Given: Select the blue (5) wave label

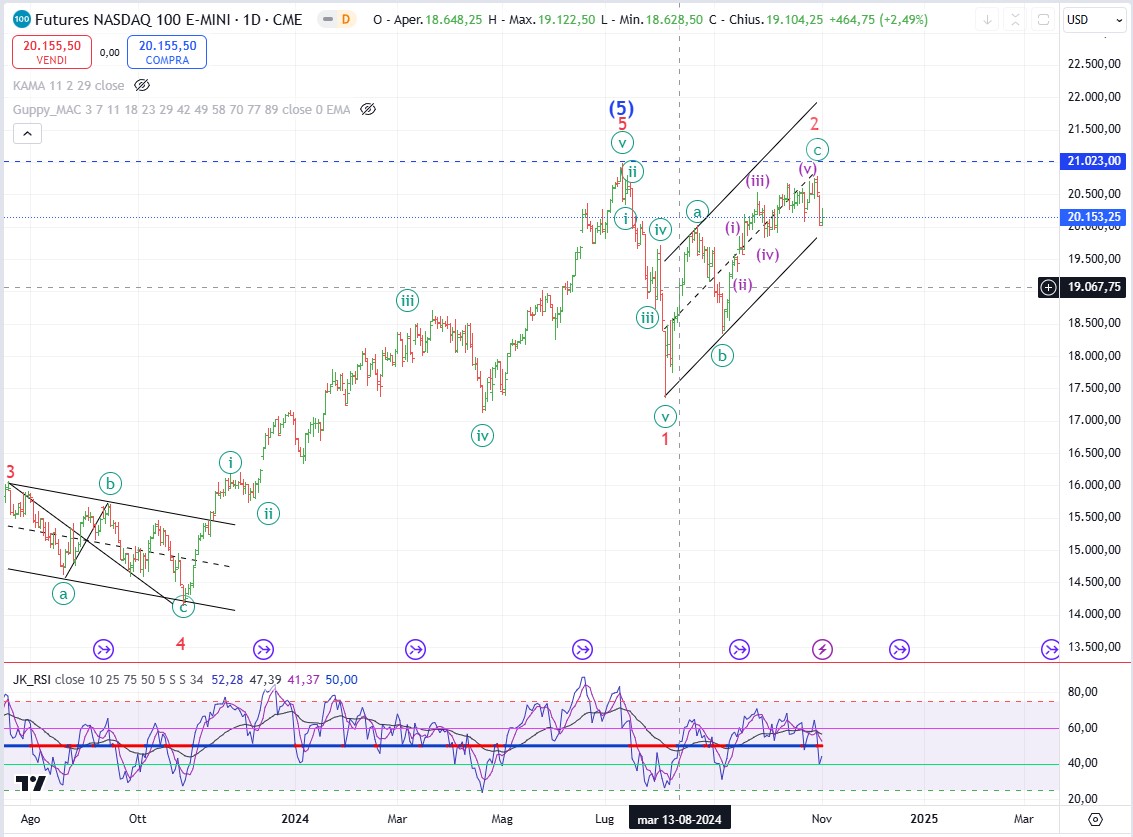Looking at the screenshot, I should click(621, 108).
